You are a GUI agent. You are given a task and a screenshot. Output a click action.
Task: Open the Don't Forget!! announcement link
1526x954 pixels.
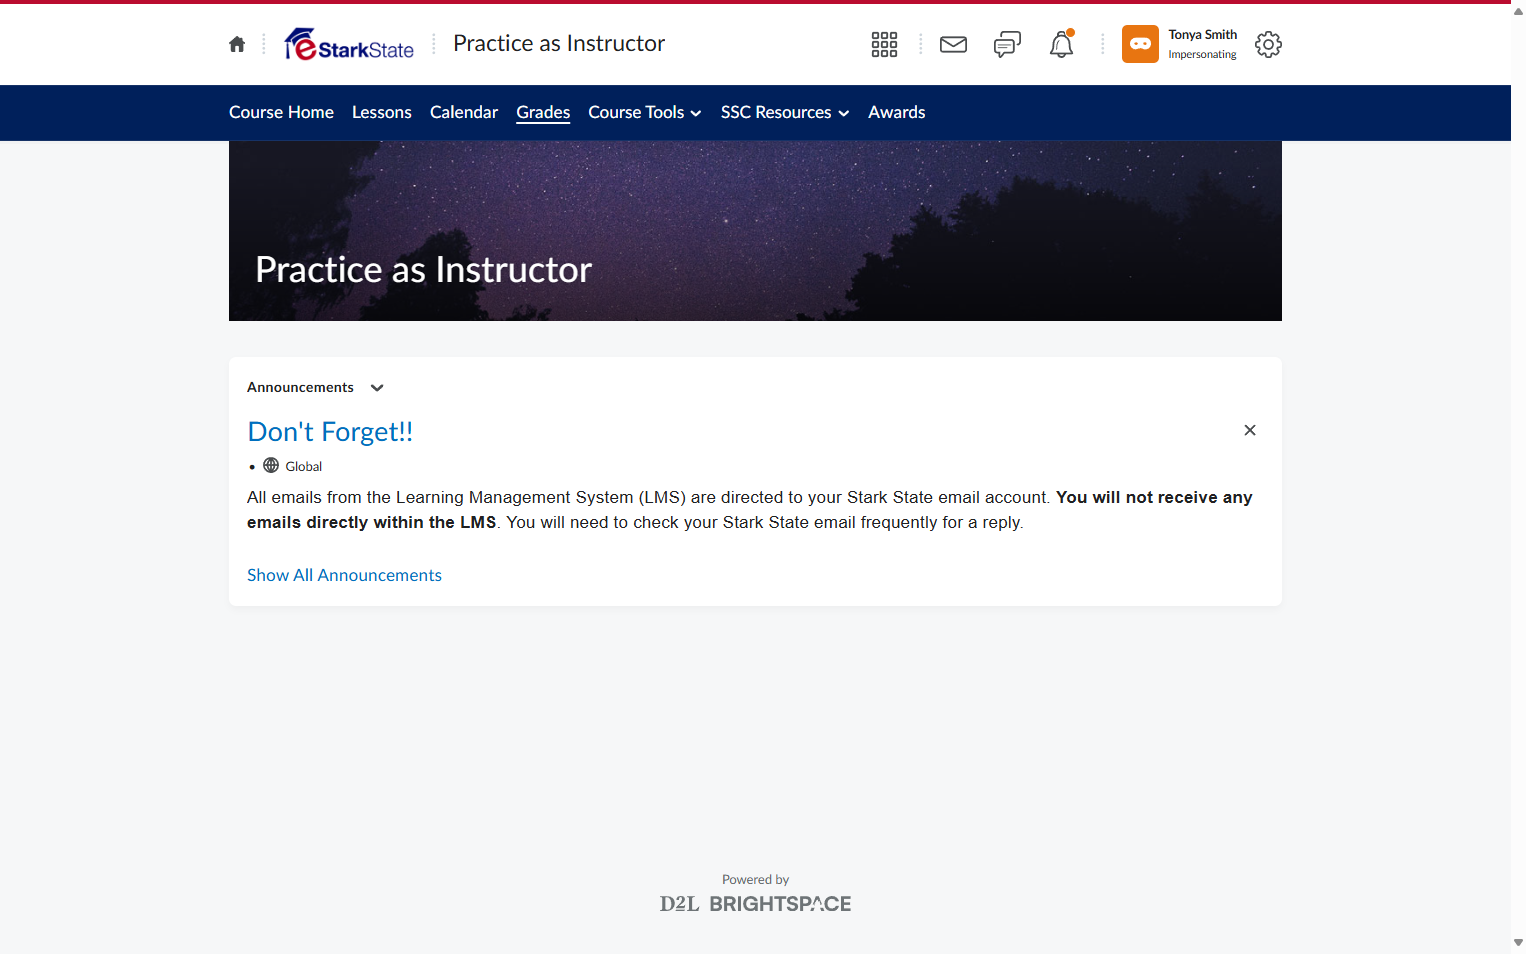pos(330,432)
